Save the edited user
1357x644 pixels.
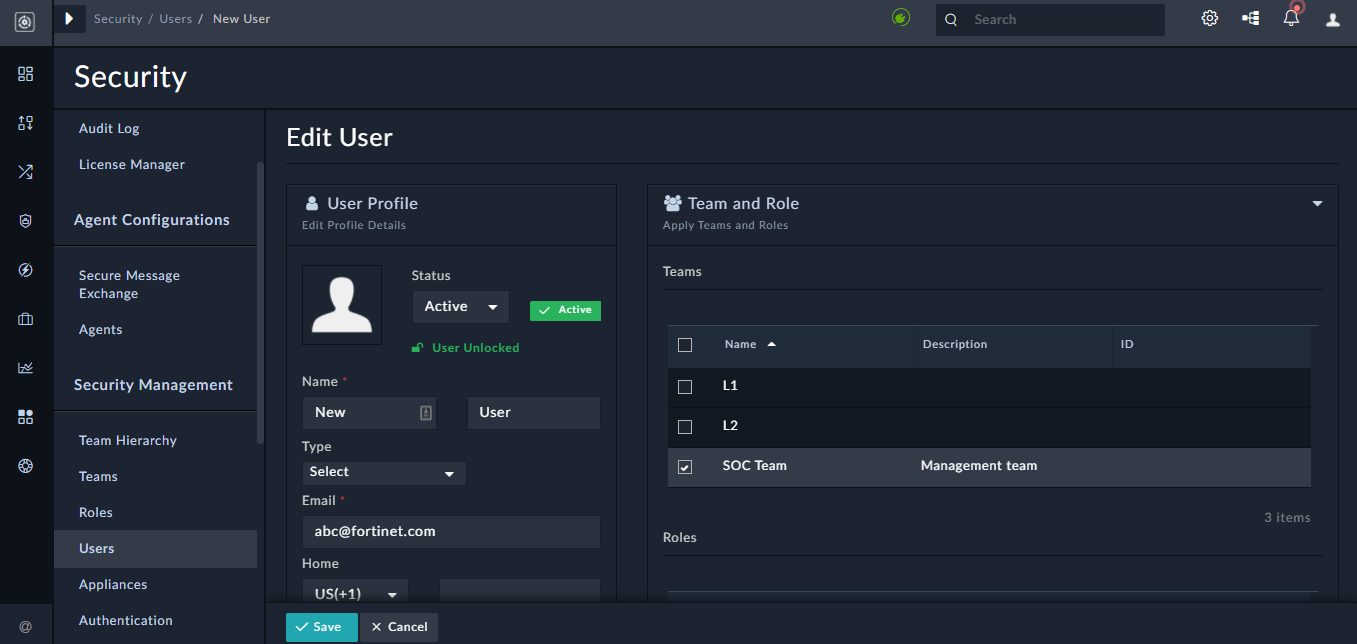tap(321, 627)
